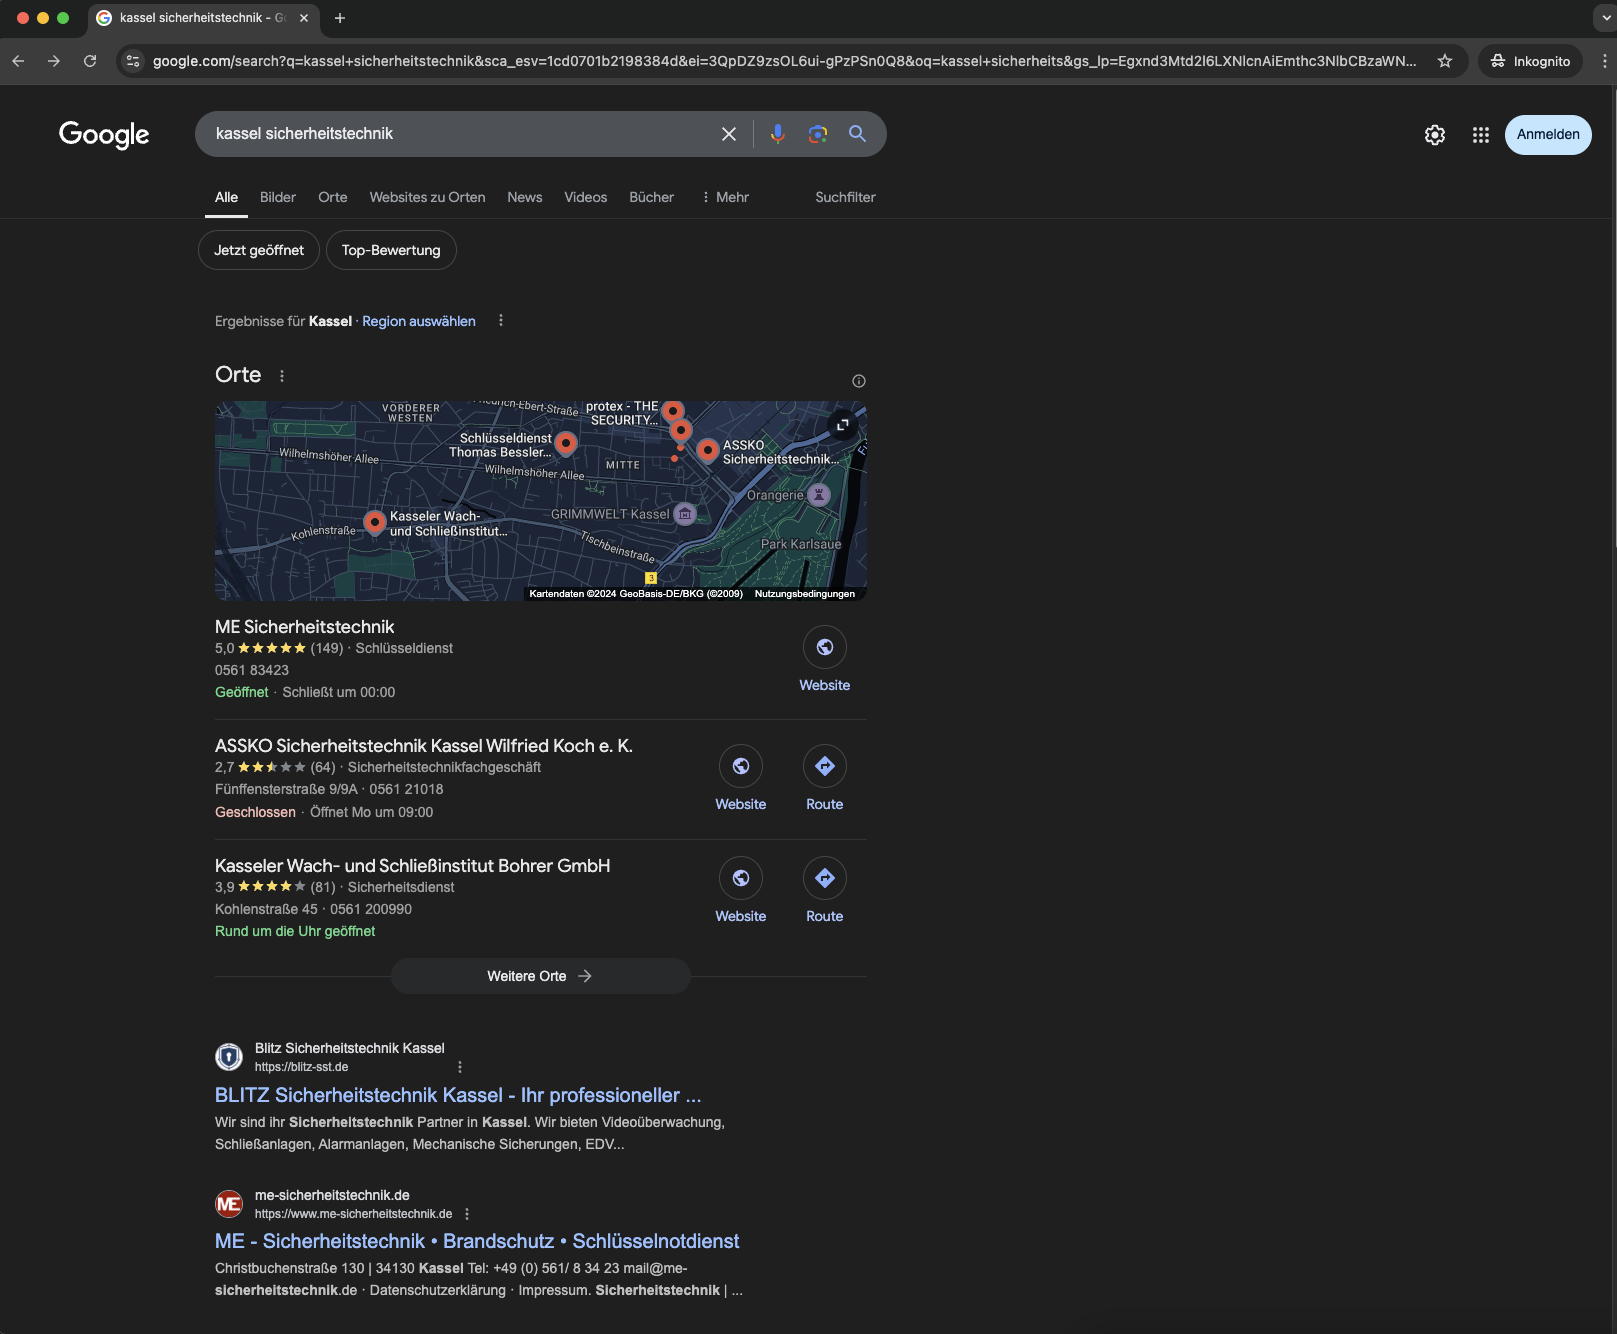Switch to Videos results tab
The height and width of the screenshot is (1334, 1617).
586,197
